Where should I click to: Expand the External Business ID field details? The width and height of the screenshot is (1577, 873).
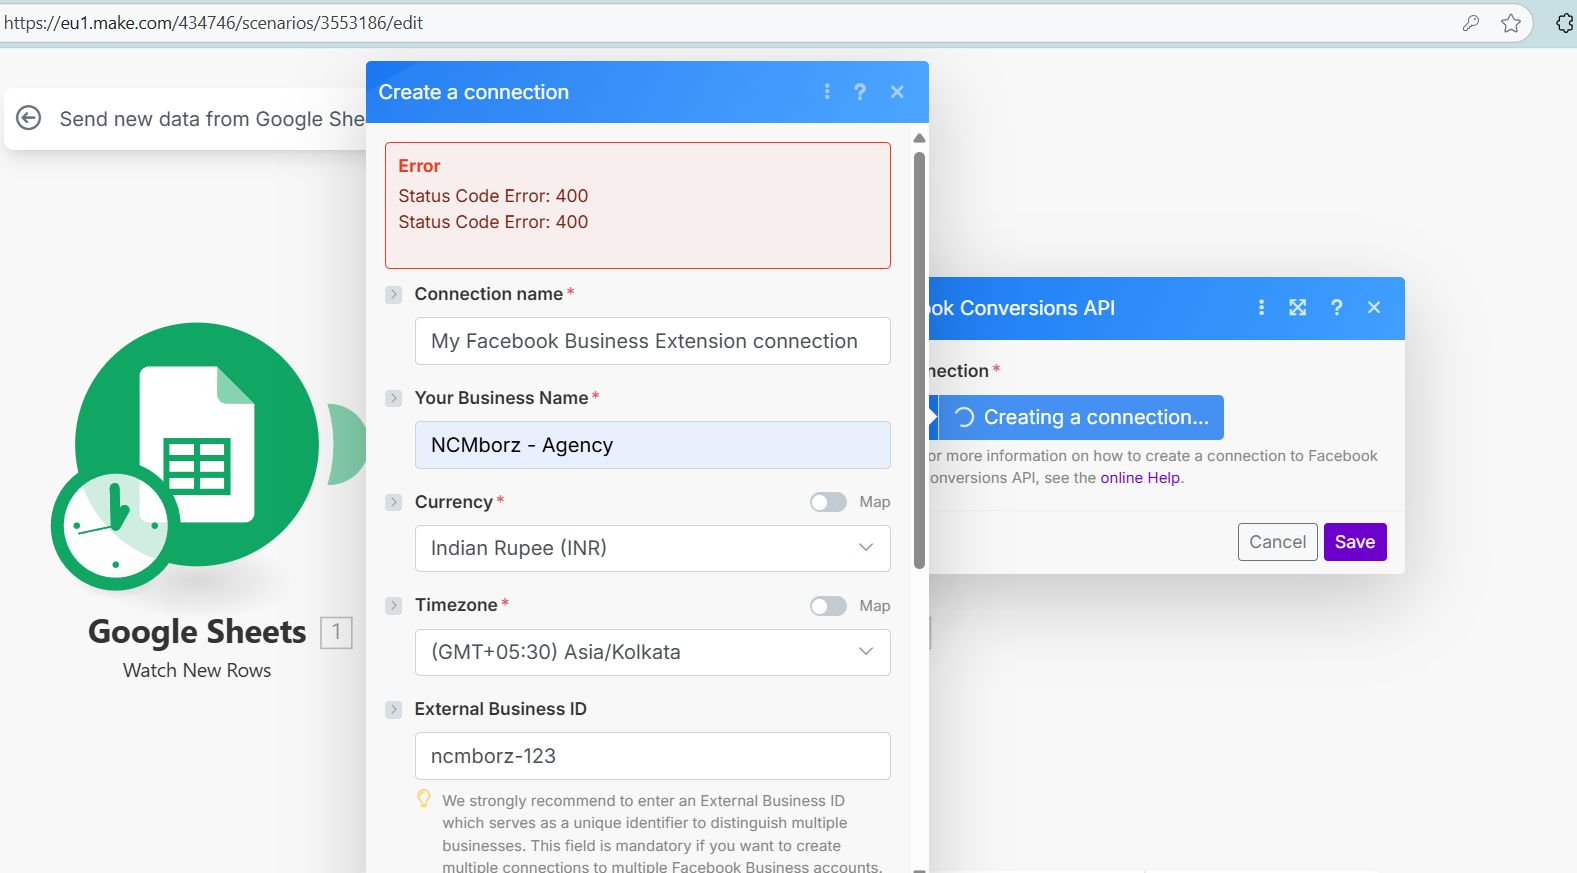point(394,710)
